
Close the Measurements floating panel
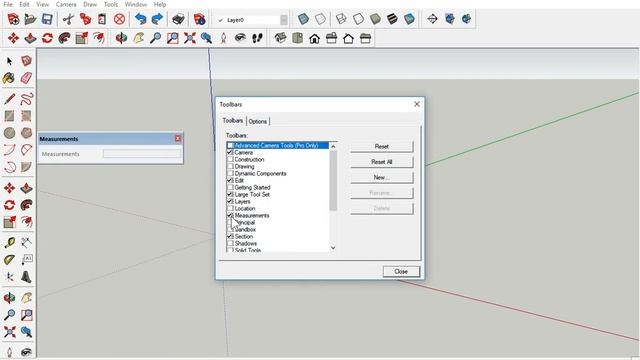178,138
